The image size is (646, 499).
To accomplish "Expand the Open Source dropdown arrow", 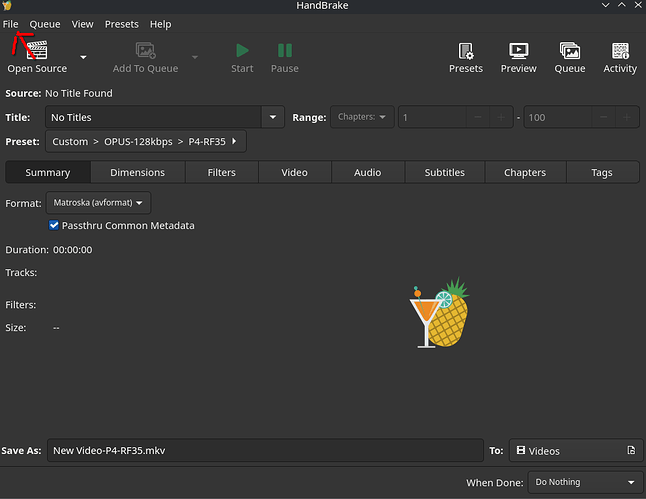I will pos(83,57).
